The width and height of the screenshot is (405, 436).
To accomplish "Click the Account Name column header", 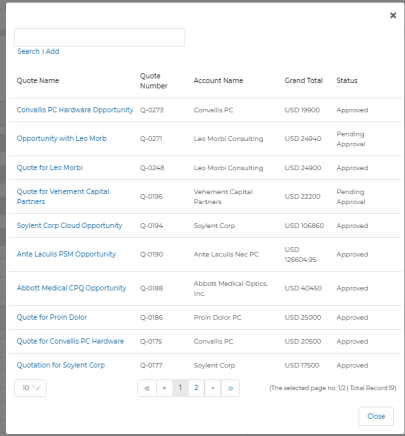I will point(218,81).
